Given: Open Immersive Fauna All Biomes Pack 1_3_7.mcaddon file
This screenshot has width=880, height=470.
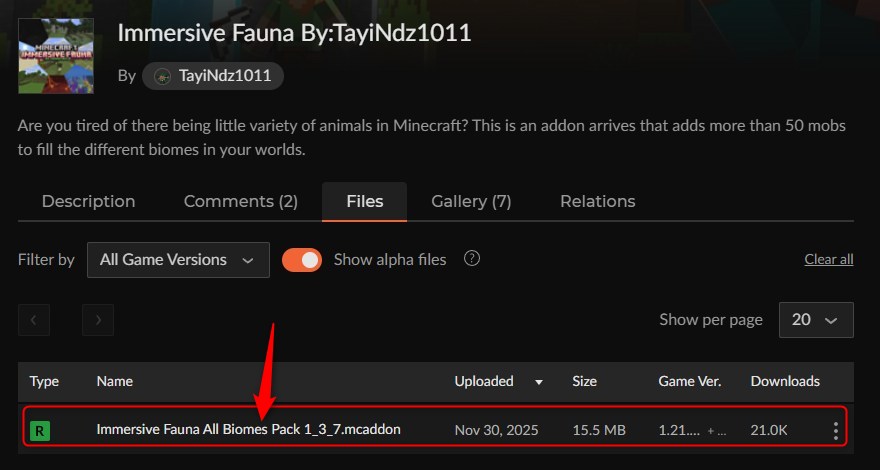Looking at the screenshot, I should tap(249, 430).
